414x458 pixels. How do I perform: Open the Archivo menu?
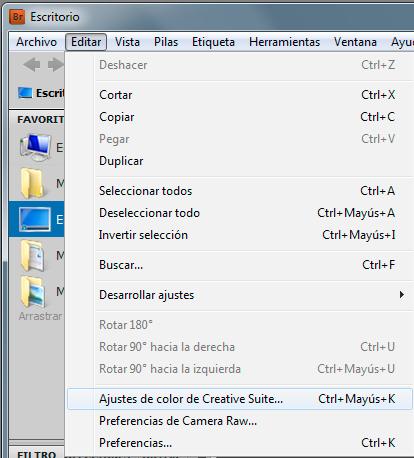[x=36, y=42]
